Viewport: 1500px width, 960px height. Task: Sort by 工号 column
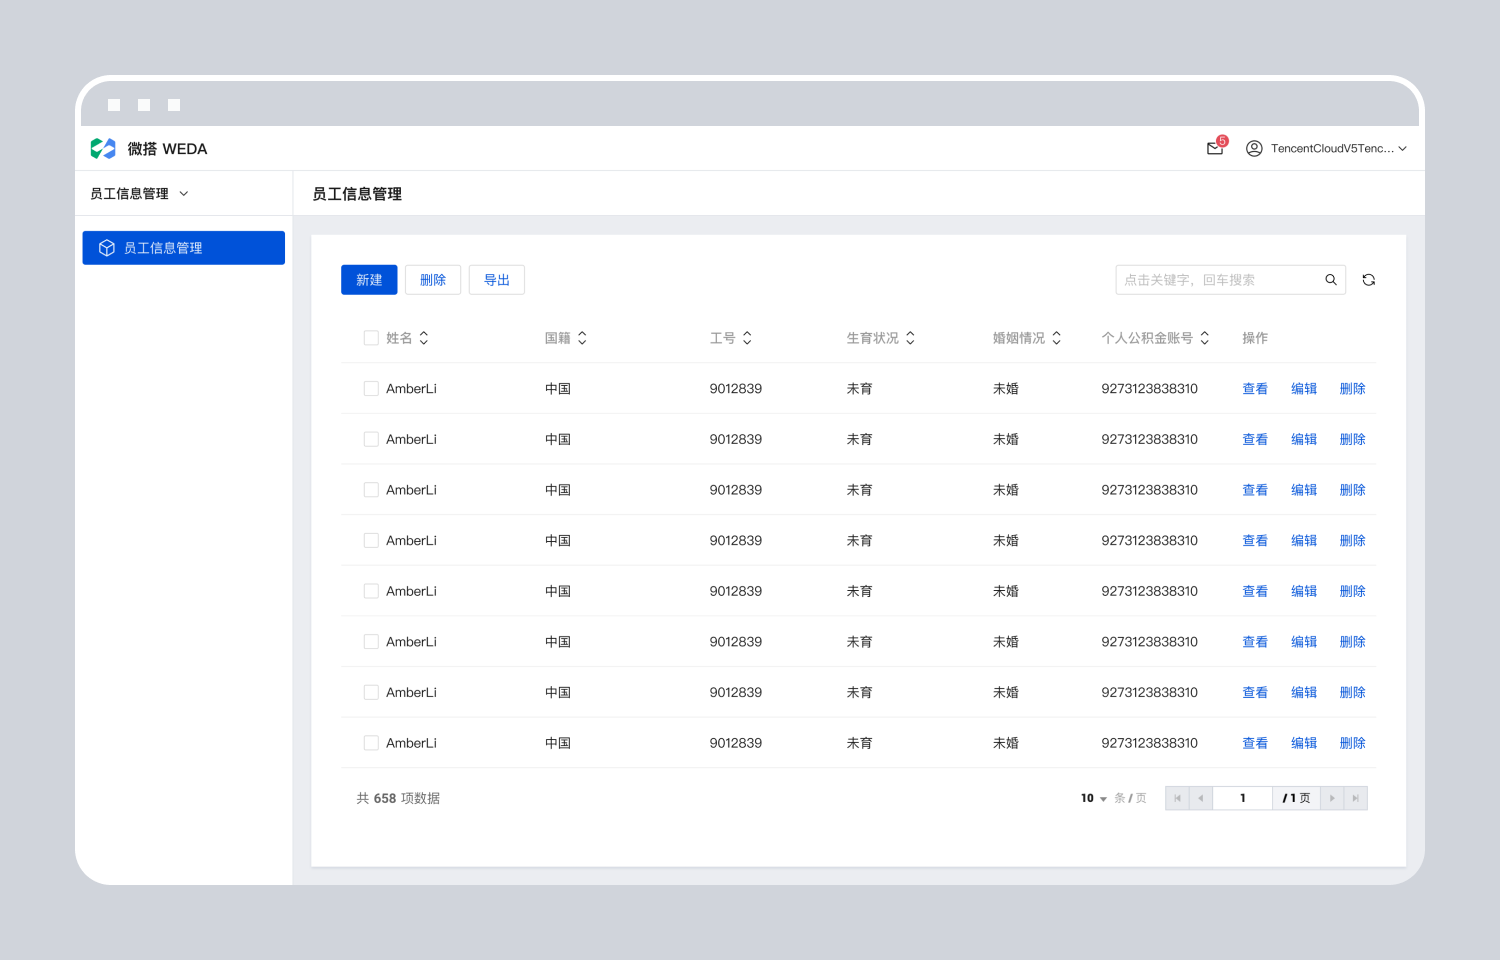point(747,338)
